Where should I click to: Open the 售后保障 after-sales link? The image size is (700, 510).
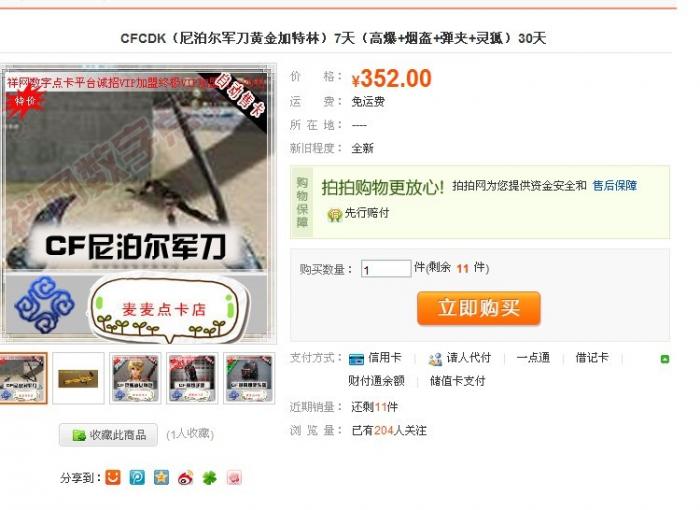pyautogui.click(x=614, y=186)
